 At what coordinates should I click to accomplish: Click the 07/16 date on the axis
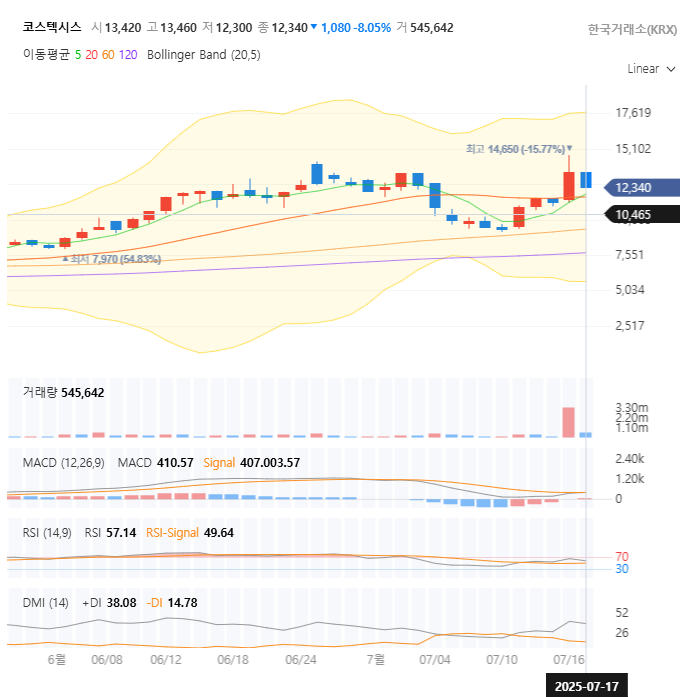click(x=569, y=660)
